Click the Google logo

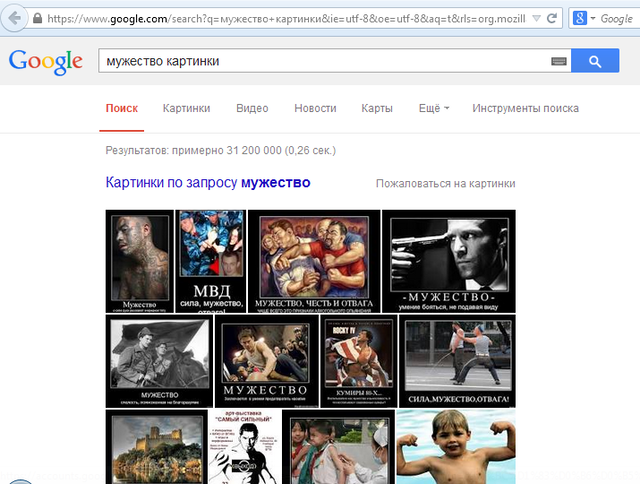tap(46, 62)
